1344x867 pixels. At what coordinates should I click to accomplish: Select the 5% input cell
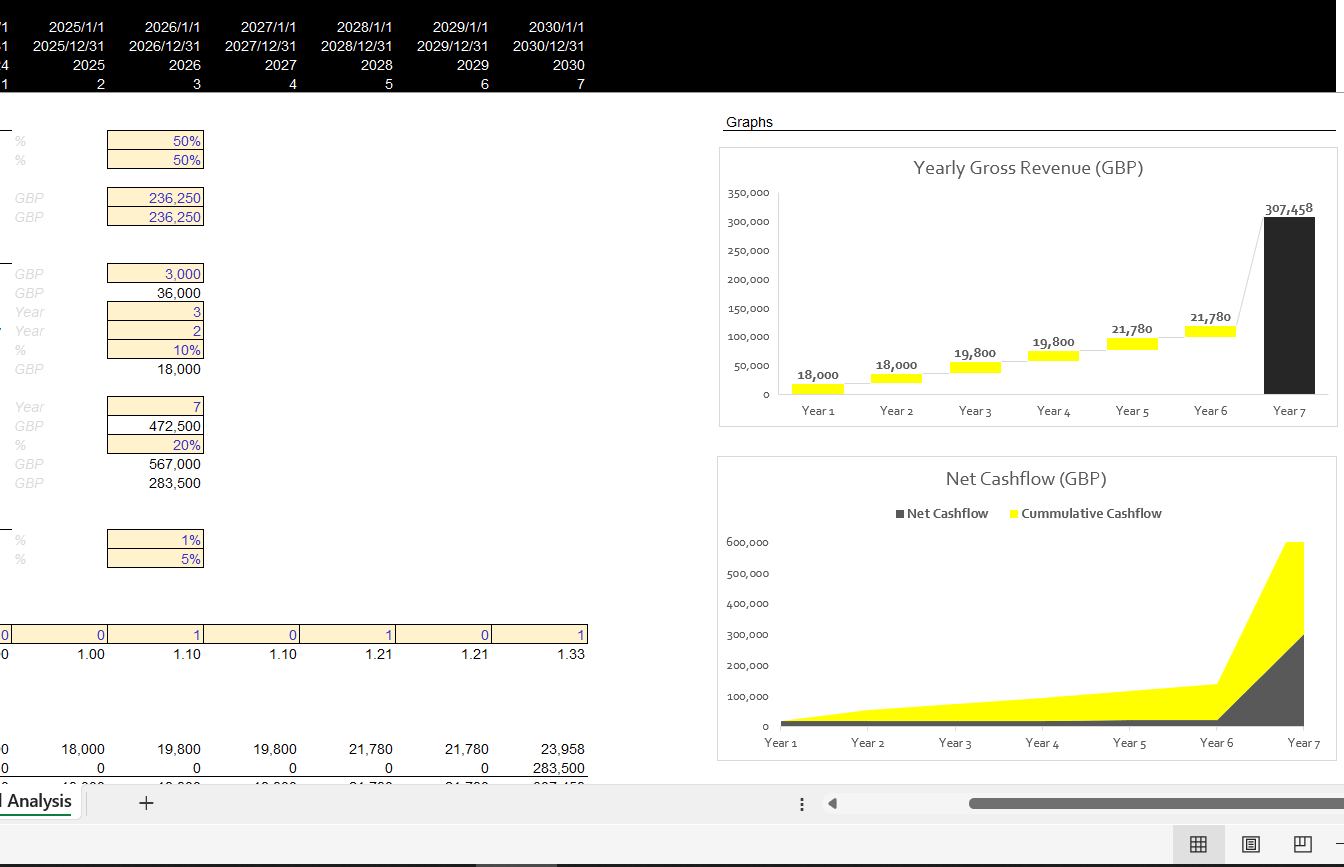click(155, 559)
